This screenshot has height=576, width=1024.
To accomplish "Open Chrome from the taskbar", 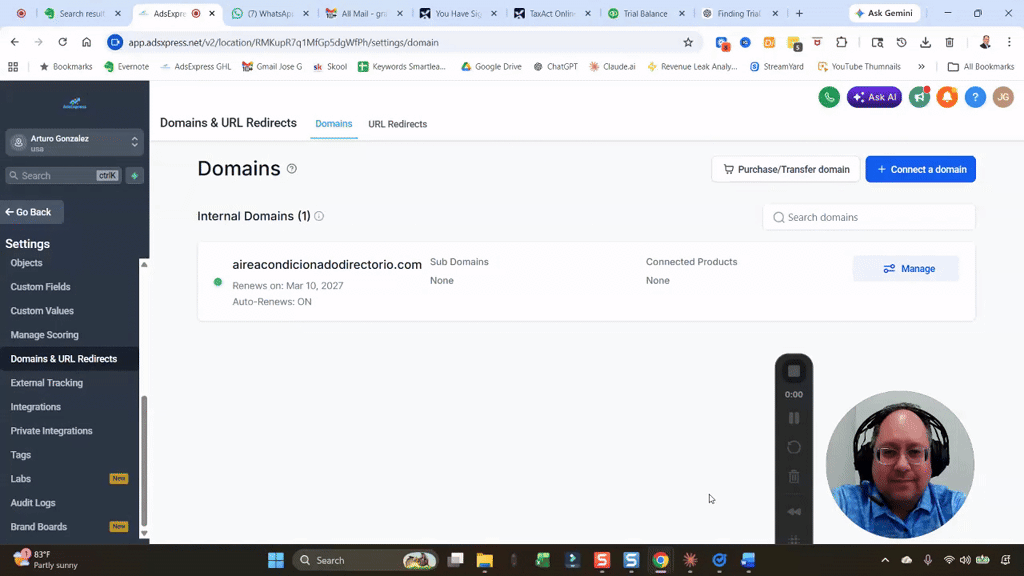I will coord(660,560).
